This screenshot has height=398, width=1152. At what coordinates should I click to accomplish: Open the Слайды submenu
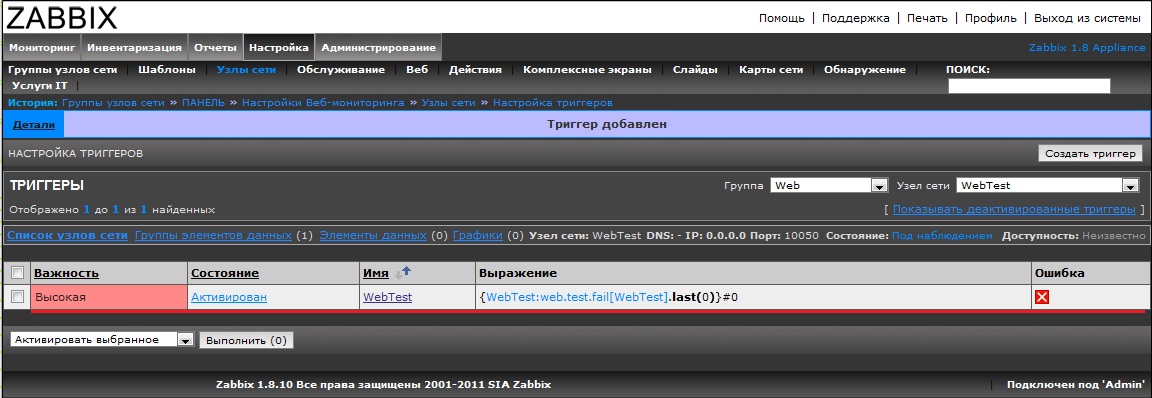tap(695, 70)
